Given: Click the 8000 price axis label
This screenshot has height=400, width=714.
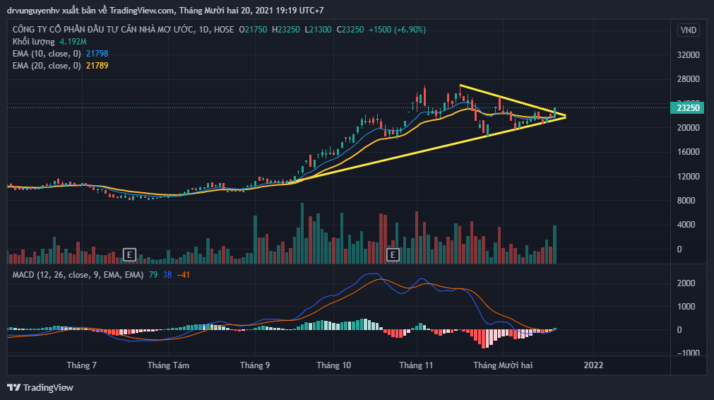Looking at the screenshot, I should [686, 200].
